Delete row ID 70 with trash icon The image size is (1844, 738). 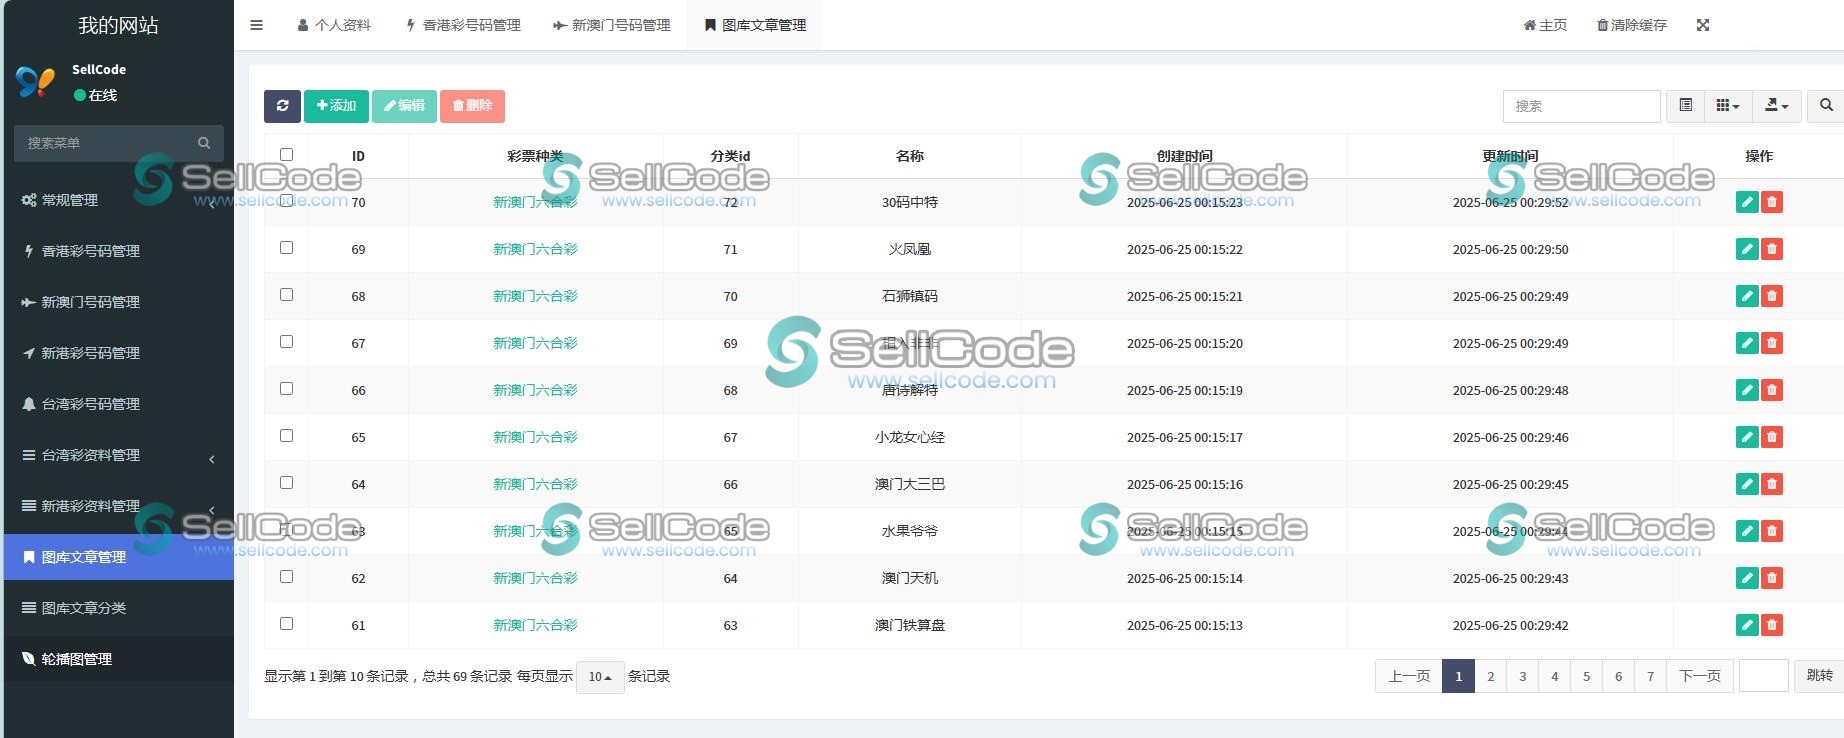click(x=1772, y=202)
